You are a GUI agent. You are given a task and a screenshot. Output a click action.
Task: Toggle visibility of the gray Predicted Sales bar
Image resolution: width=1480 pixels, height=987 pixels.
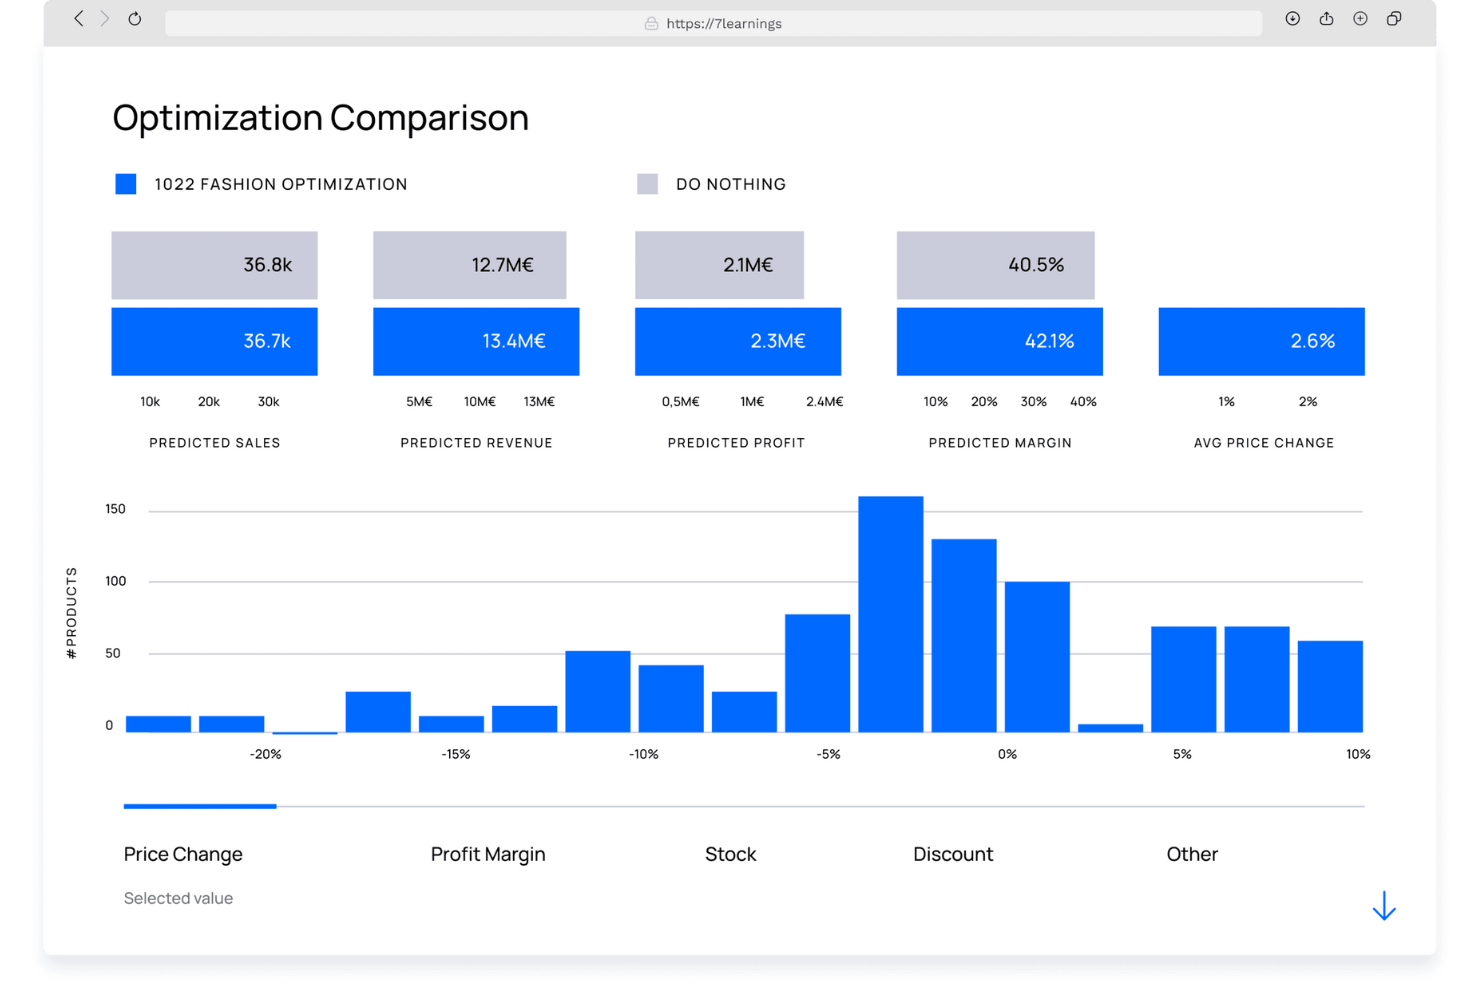point(214,265)
